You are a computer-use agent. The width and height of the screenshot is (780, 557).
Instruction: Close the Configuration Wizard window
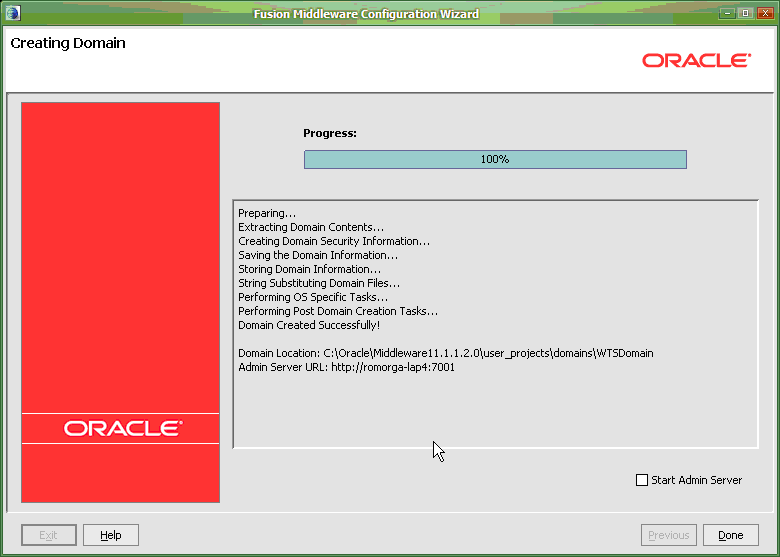pos(765,13)
